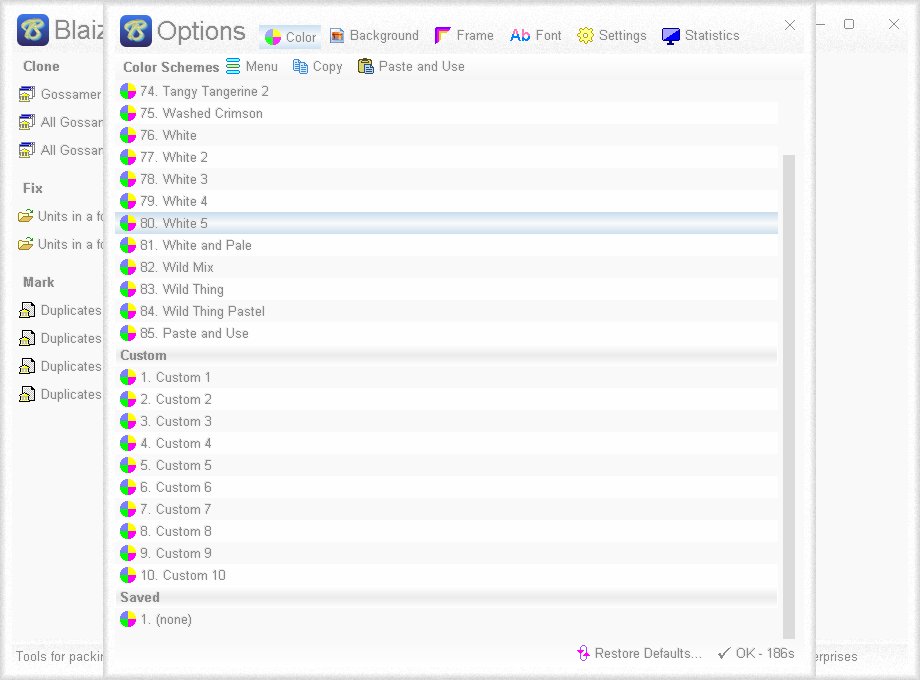Screen dimensions: 920x680
Task: Click the Copy color scheme icon
Action: (300, 67)
